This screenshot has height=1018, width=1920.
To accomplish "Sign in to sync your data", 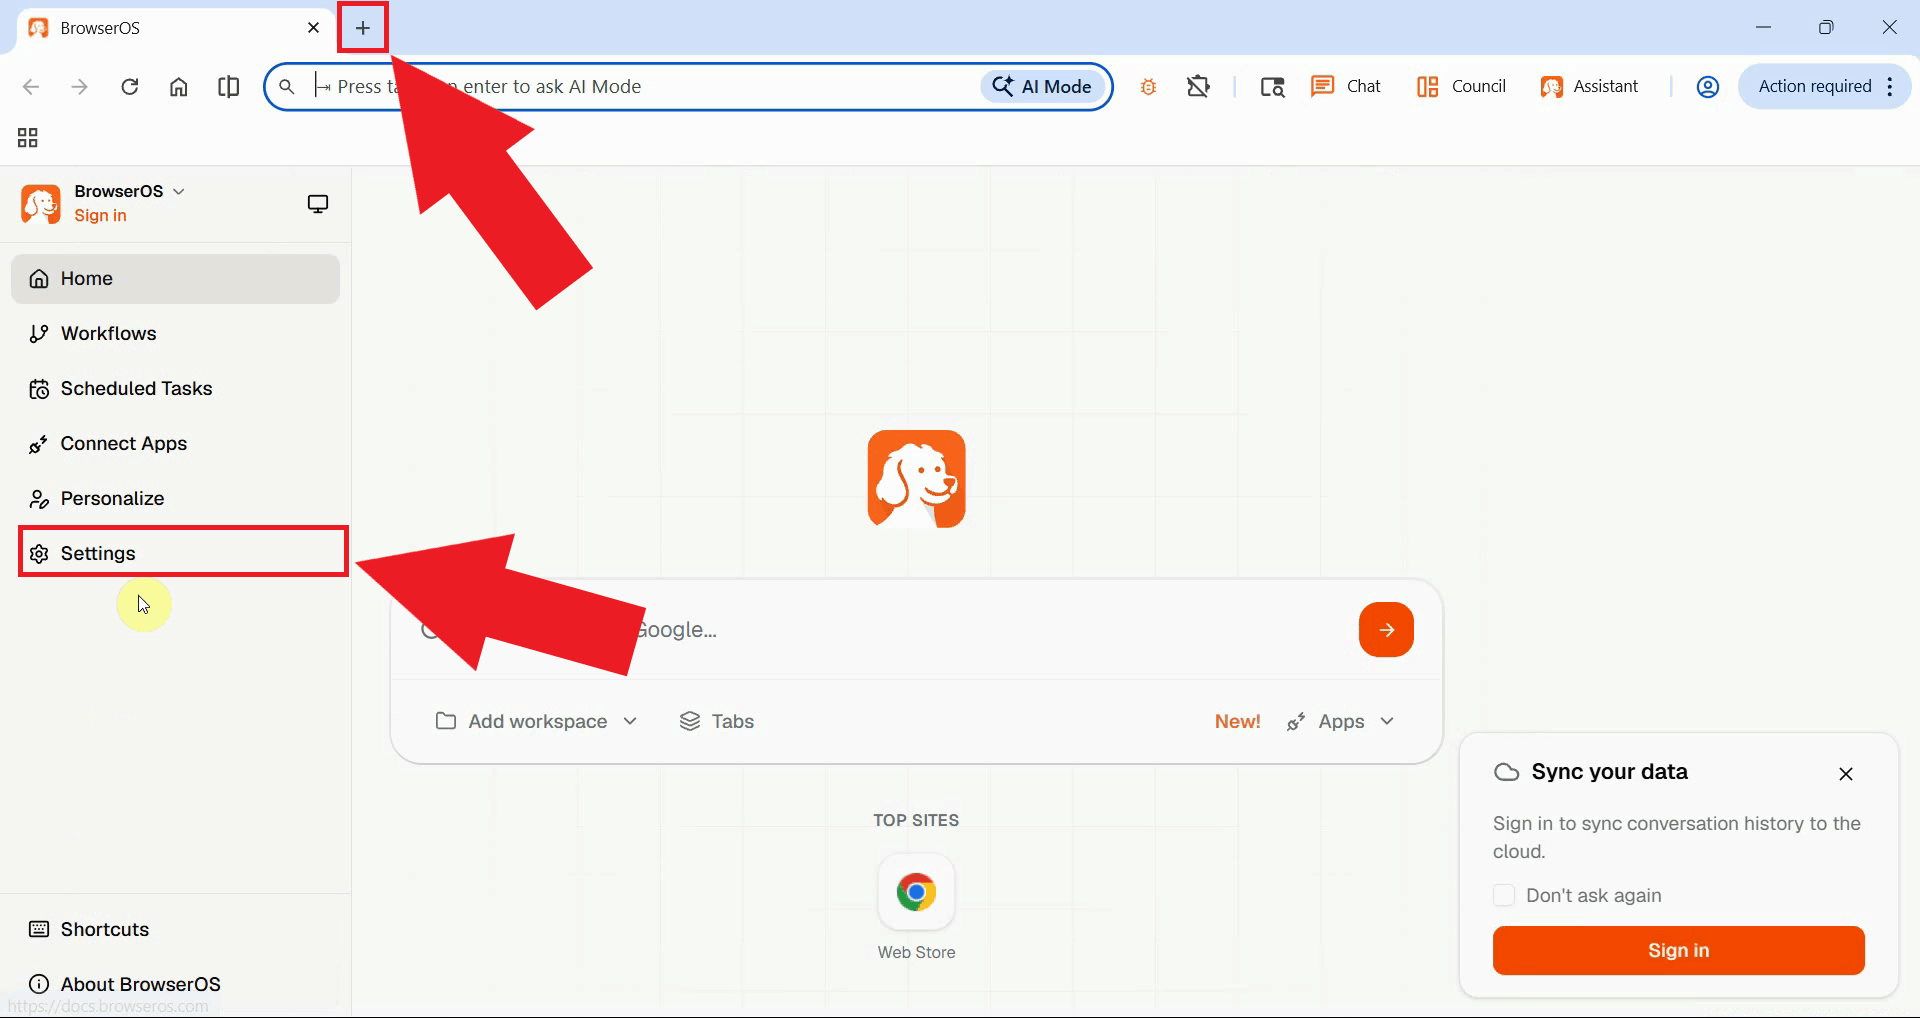I will point(1678,950).
